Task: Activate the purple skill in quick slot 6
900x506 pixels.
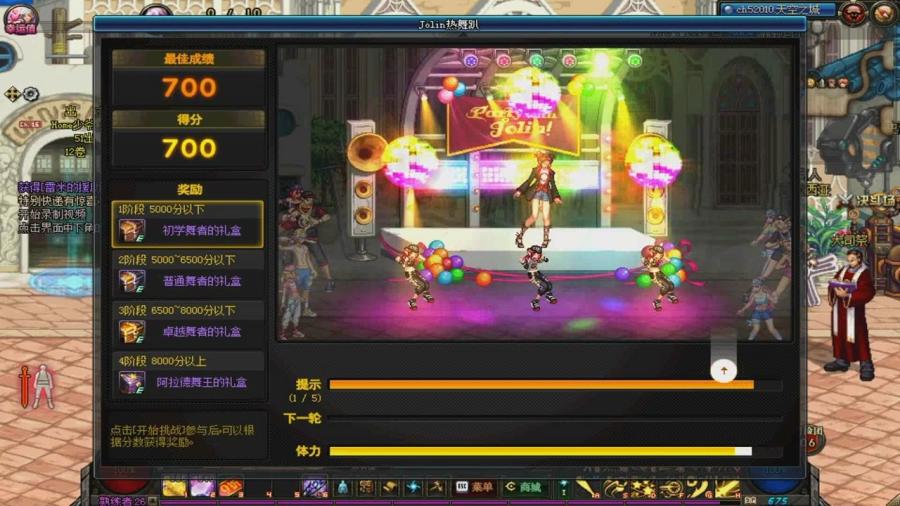Action: [x=314, y=488]
